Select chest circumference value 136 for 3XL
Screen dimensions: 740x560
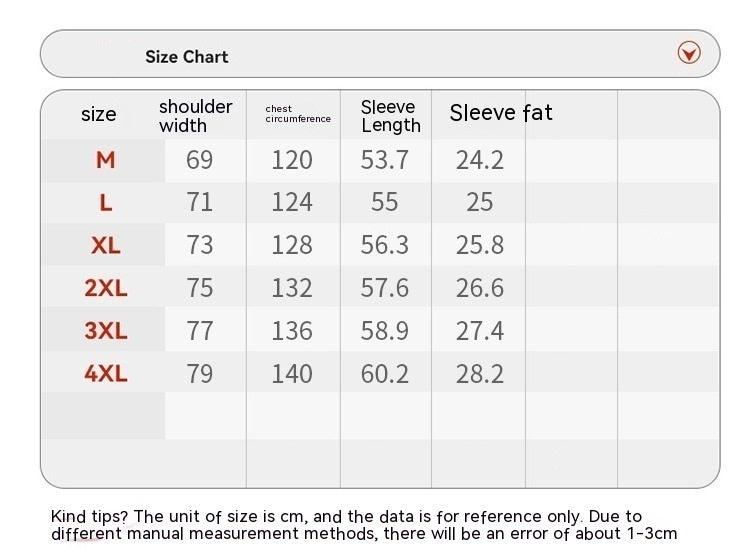292,331
